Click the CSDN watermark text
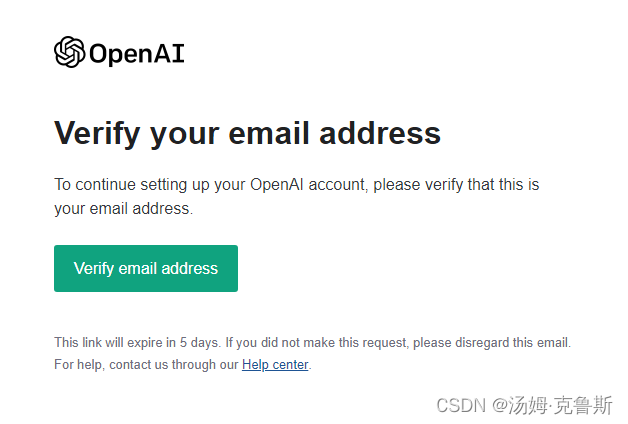 pyautogui.click(x=459, y=405)
